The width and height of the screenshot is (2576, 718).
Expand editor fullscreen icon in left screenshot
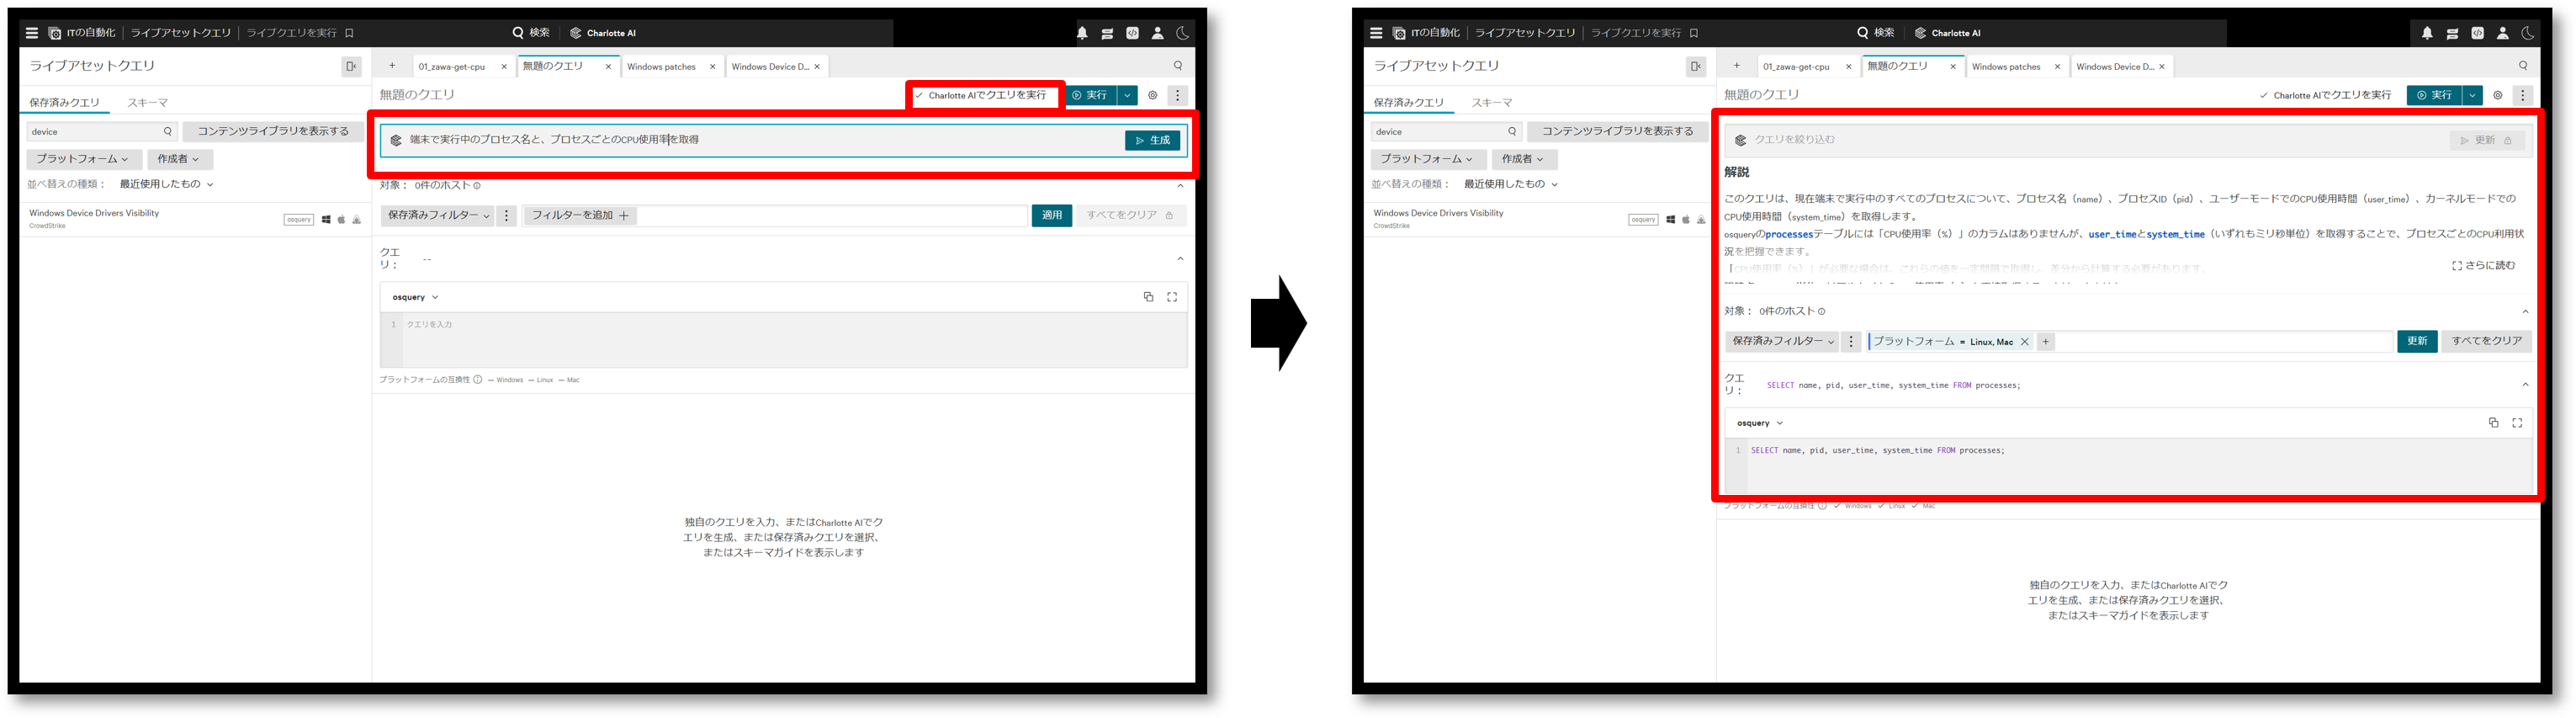pos(1172,297)
